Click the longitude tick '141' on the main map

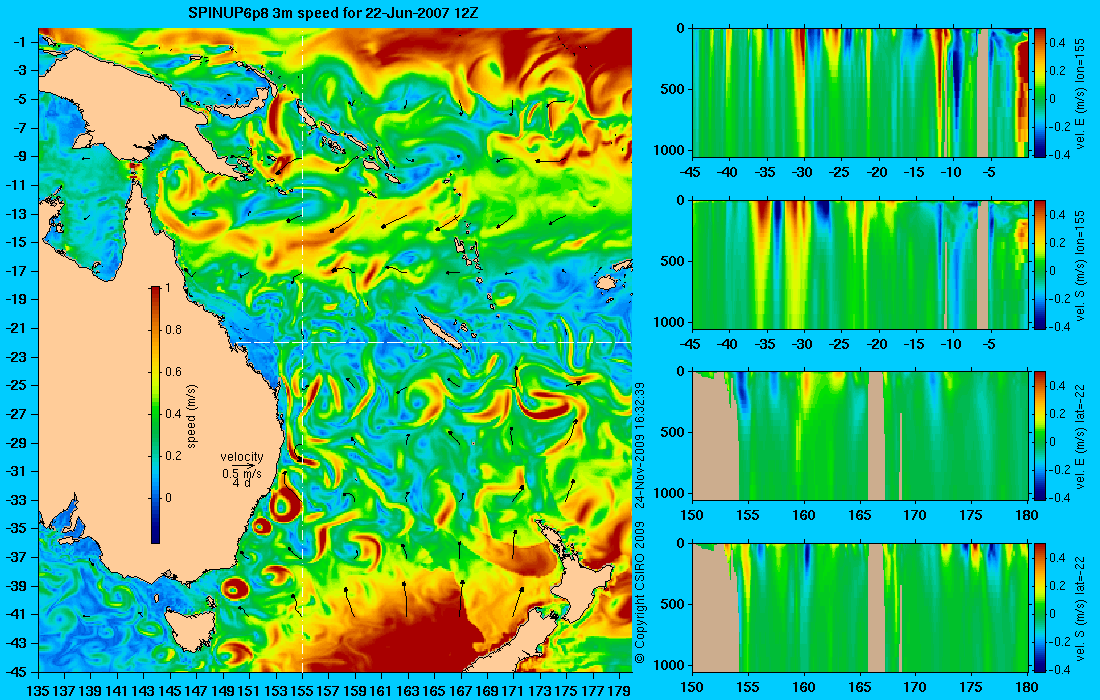click(117, 690)
